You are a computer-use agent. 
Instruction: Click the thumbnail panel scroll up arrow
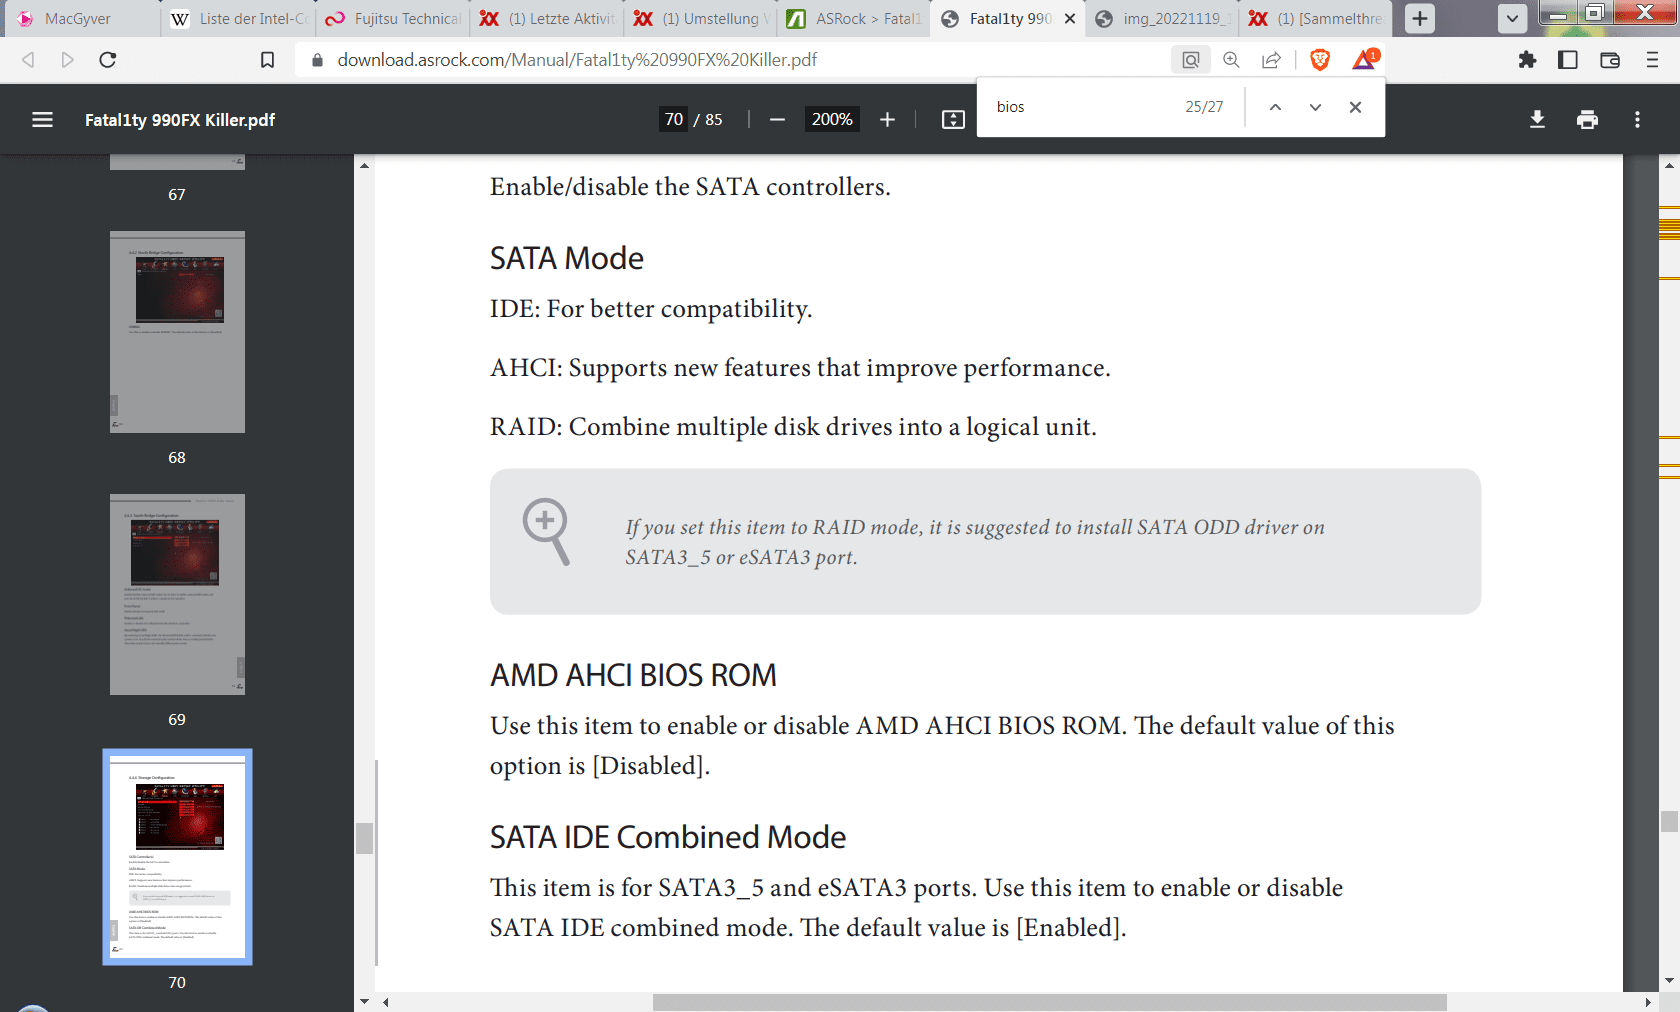(x=364, y=165)
